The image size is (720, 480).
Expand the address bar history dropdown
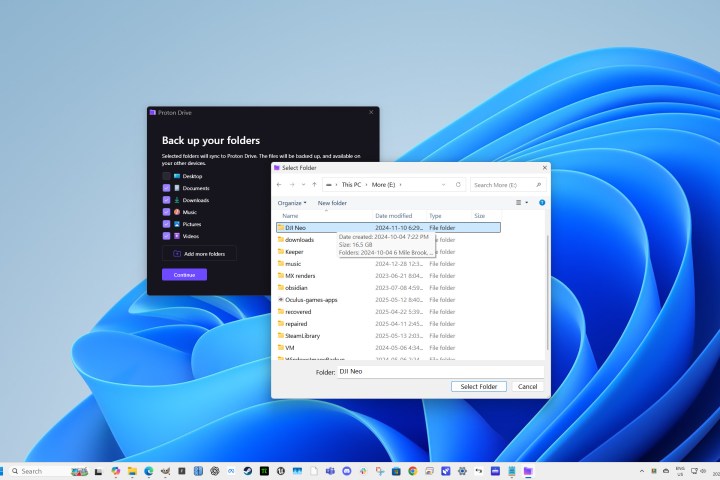click(x=442, y=185)
